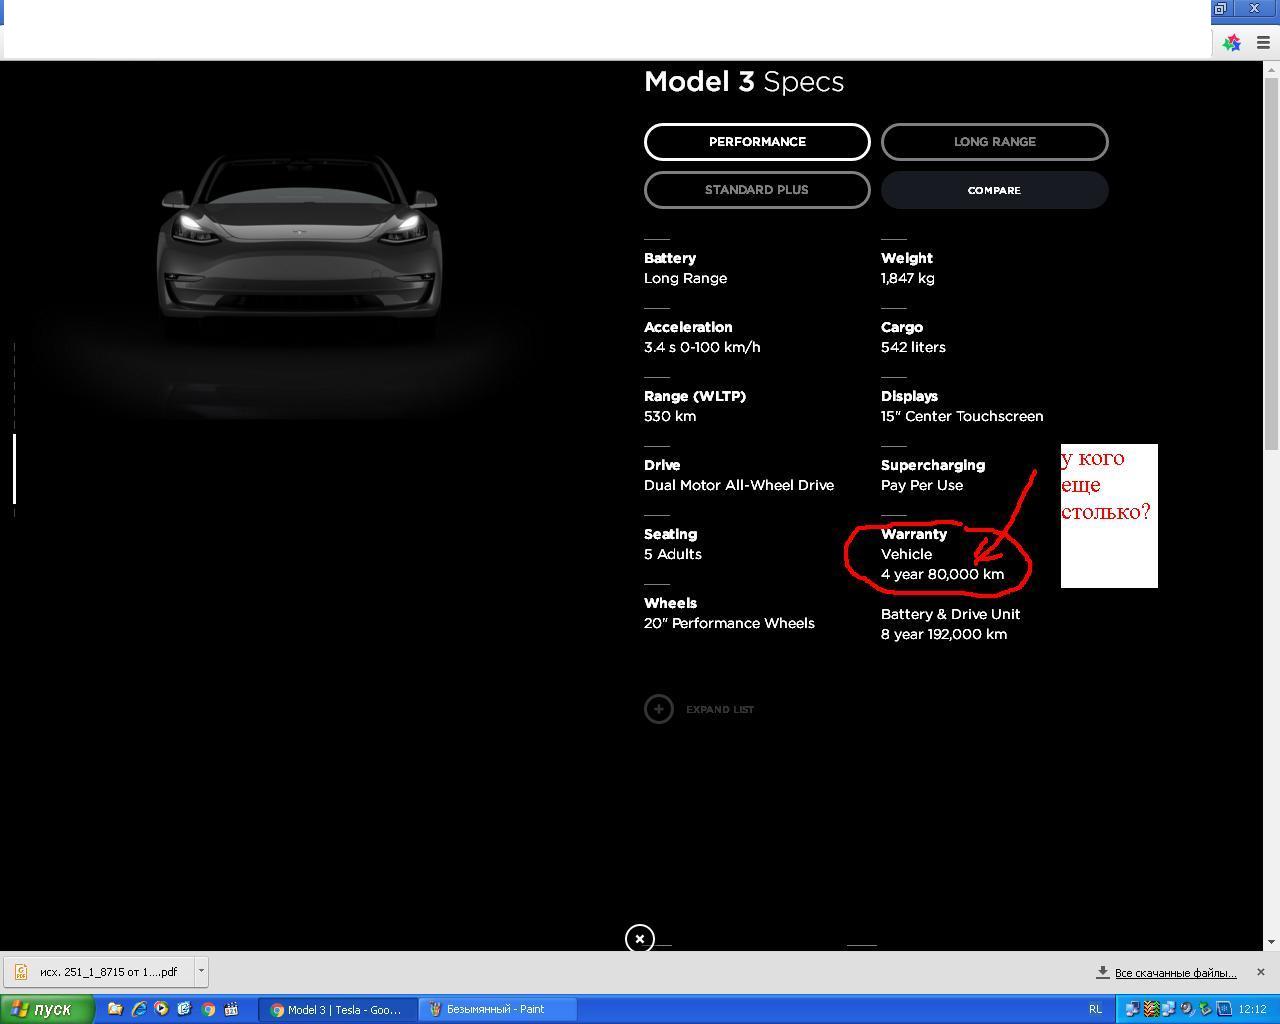Click the 4 year 80,000 km text
Image resolution: width=1280 pixels, height=1024 pixels.
click(942, 574)
